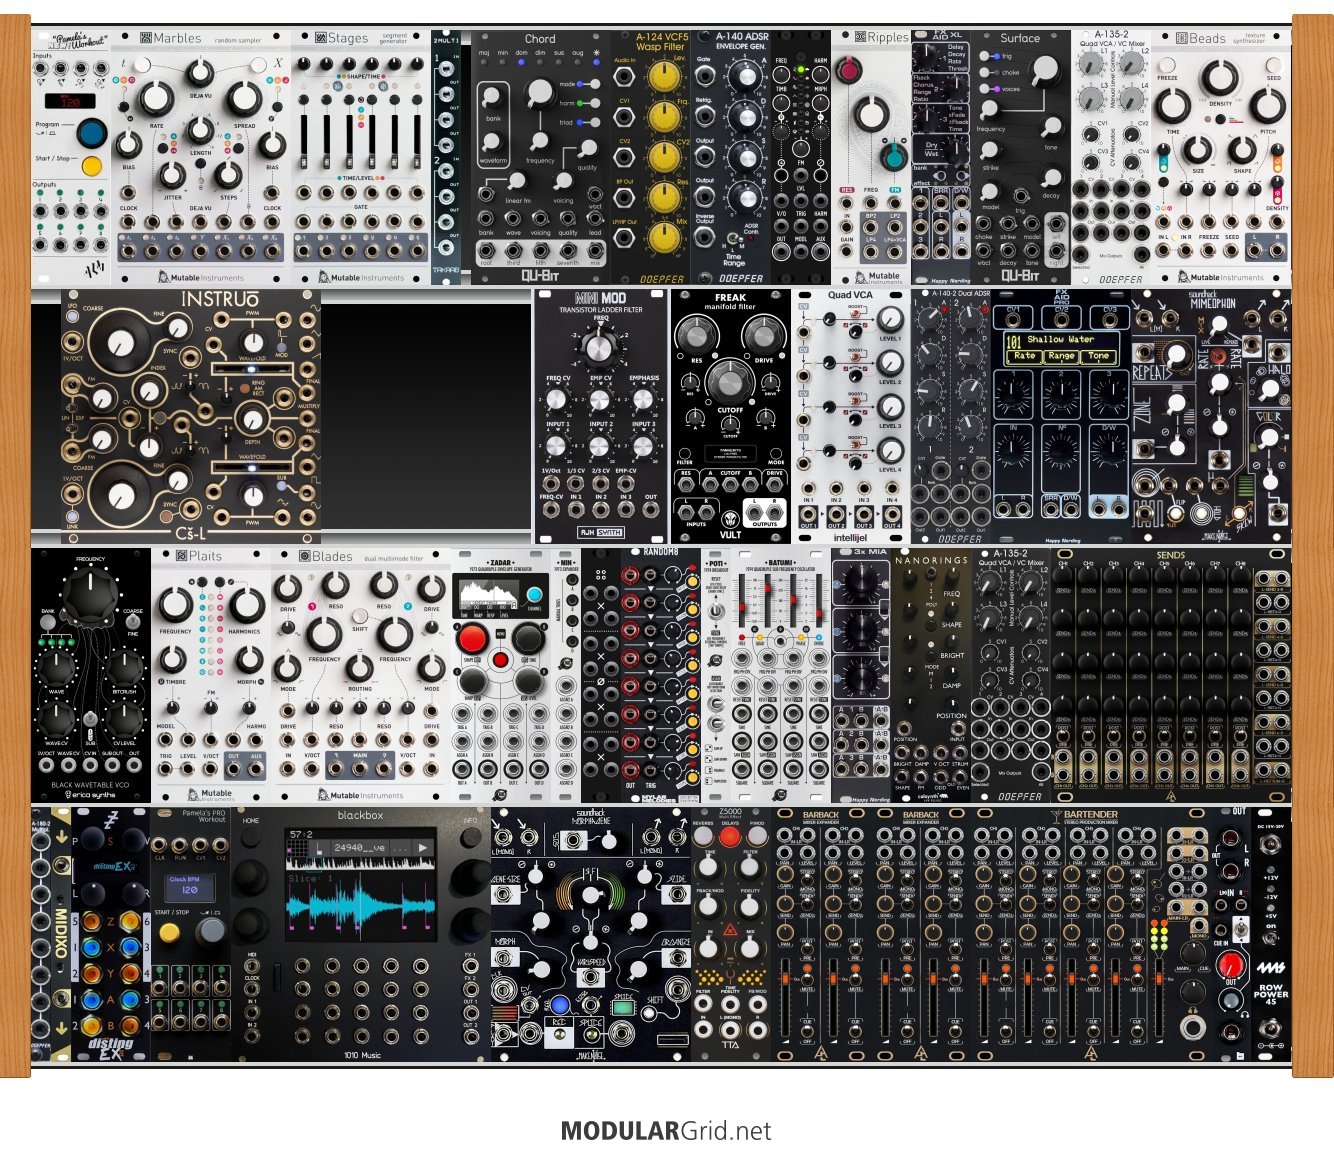Click the Tone button on the Shallow Water display
The image size is (1334, 1152).
tap(1099, 356)
